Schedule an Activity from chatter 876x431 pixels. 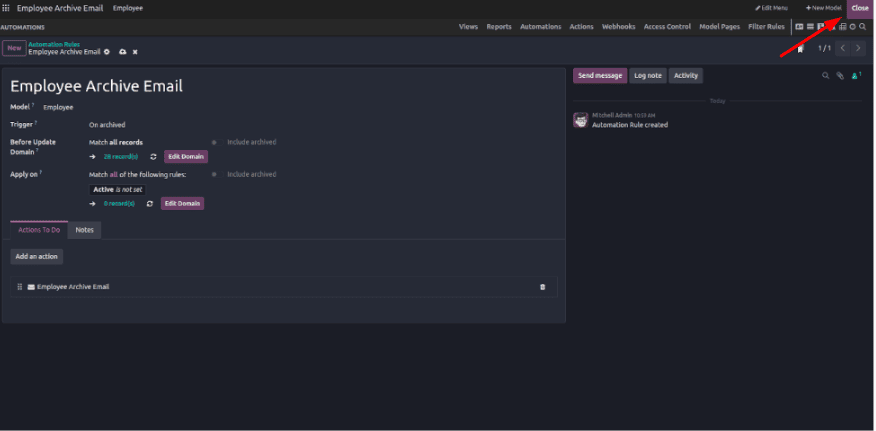point(685,76)
